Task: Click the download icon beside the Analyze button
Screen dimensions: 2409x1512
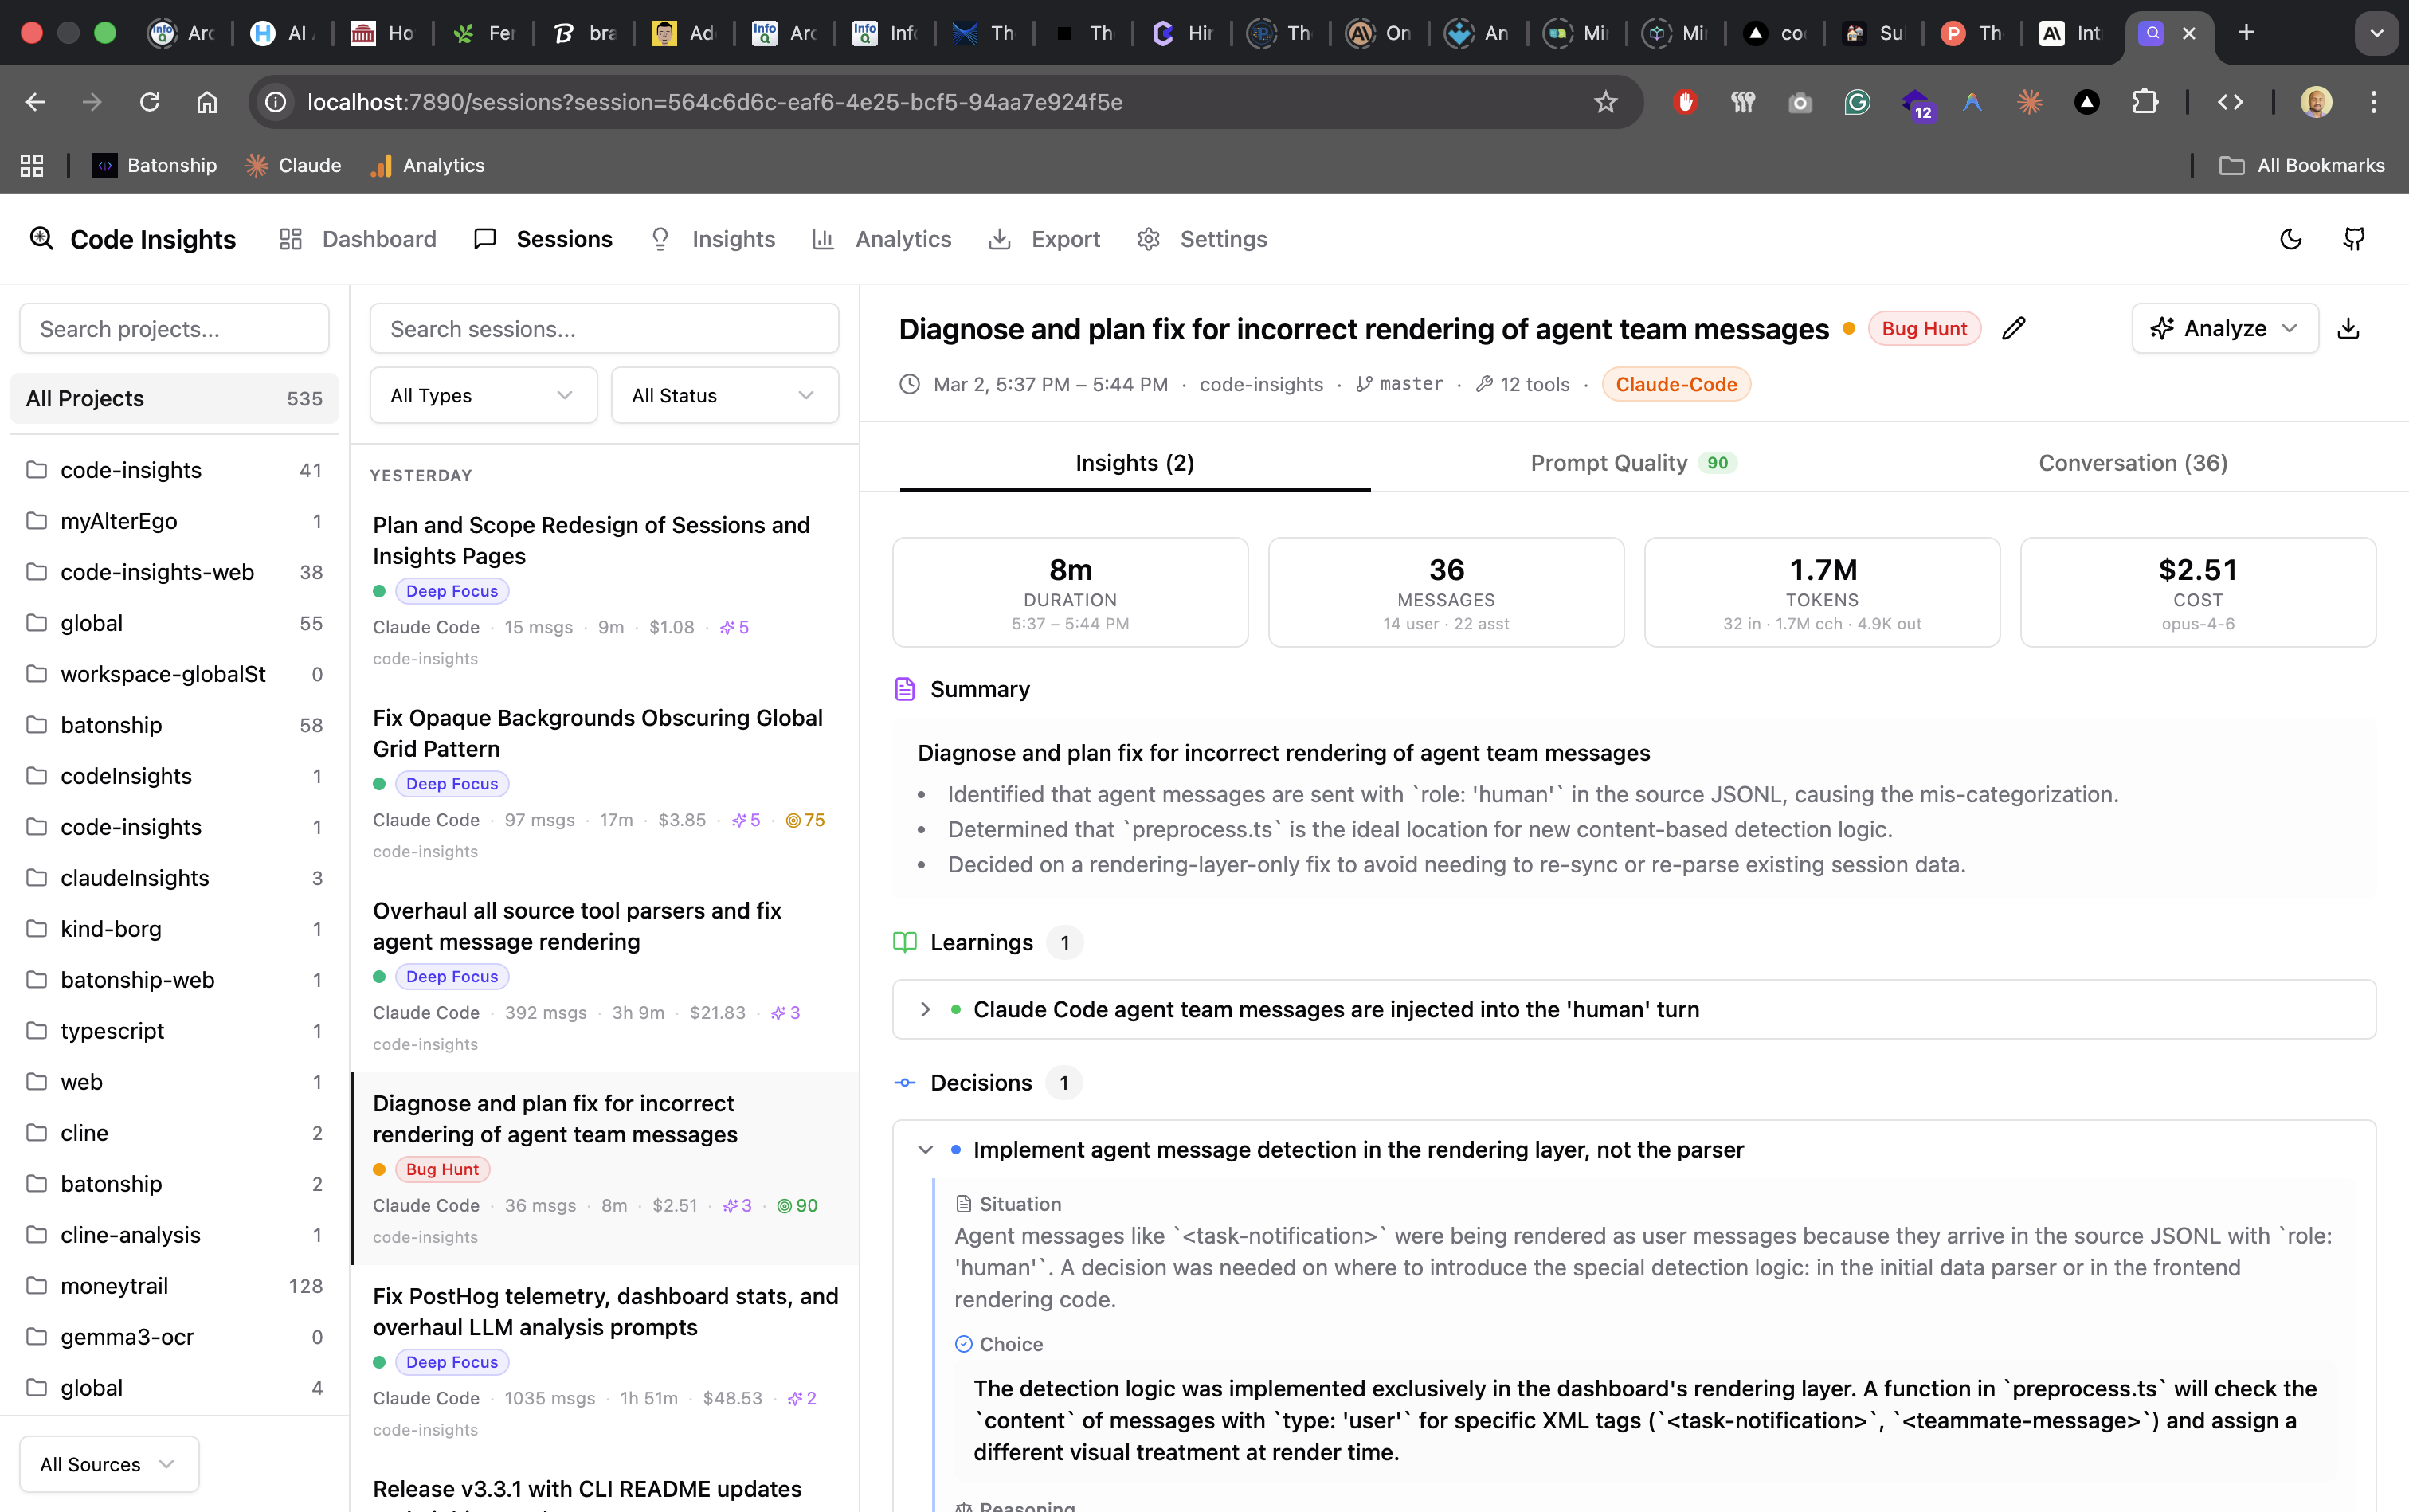Action: click(2350, 328)
